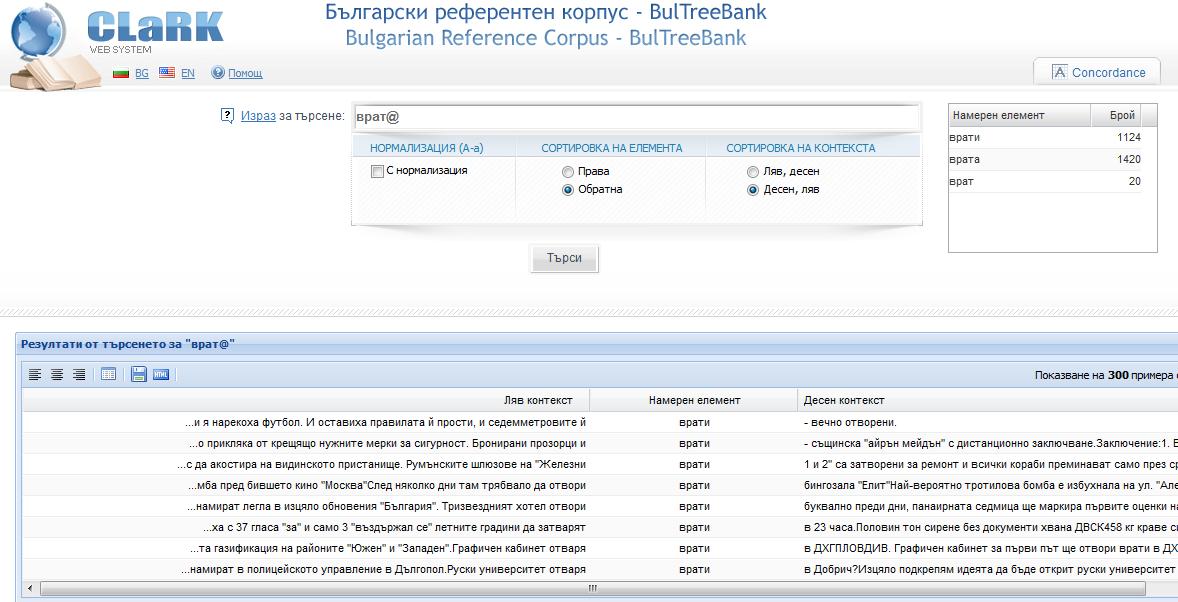Click the count value 1420
Screen dimensions: 1178x602
1128,159
